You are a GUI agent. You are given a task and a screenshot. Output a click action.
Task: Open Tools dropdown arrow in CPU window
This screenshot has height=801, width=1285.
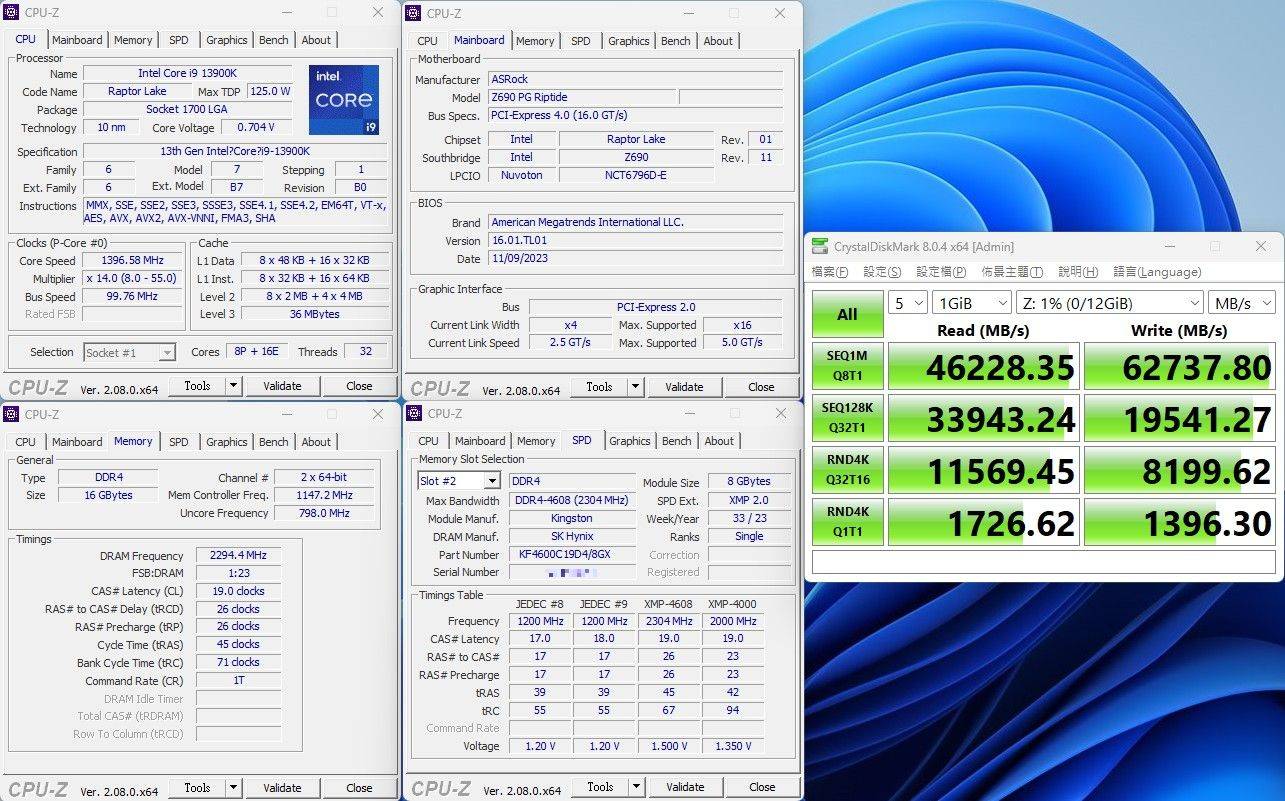tap(234, 386)
